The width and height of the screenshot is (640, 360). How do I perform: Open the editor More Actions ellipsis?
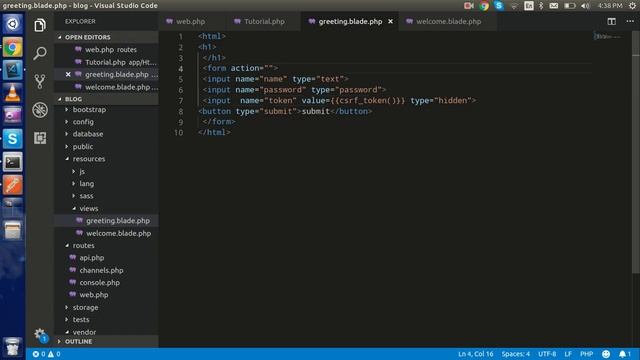[x=630, y=21]
